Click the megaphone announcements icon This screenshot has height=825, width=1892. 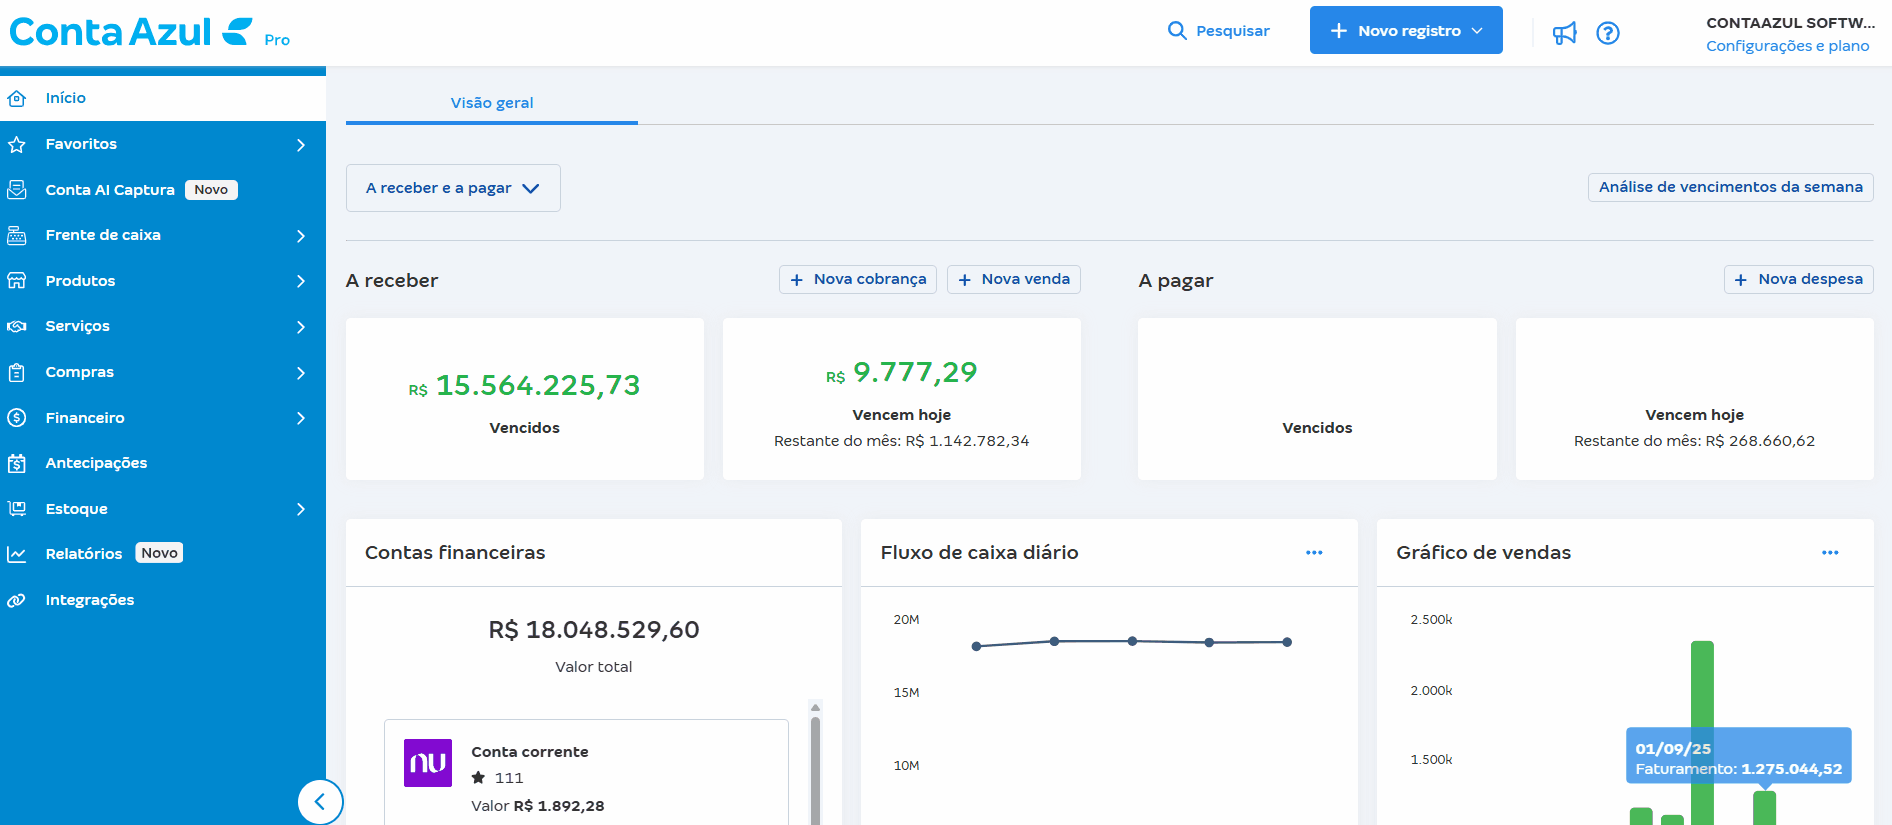(1564, 33)
